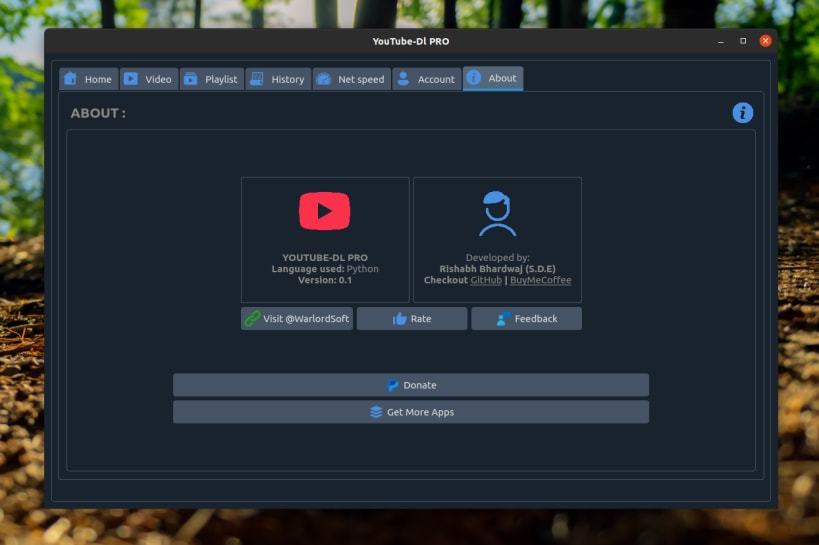Click the green chain link icon
The height and width of the screenshot is (545, 819).
pos(252,319)
